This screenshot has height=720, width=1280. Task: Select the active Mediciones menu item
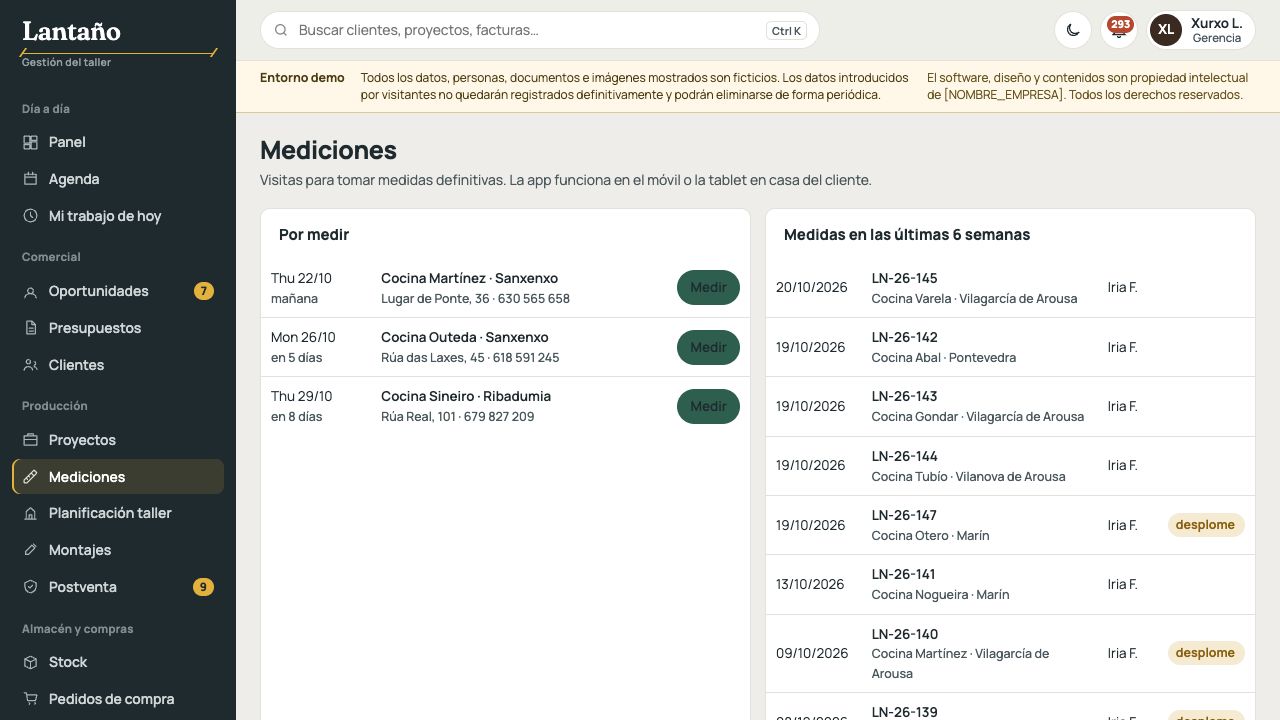point(118,477)
